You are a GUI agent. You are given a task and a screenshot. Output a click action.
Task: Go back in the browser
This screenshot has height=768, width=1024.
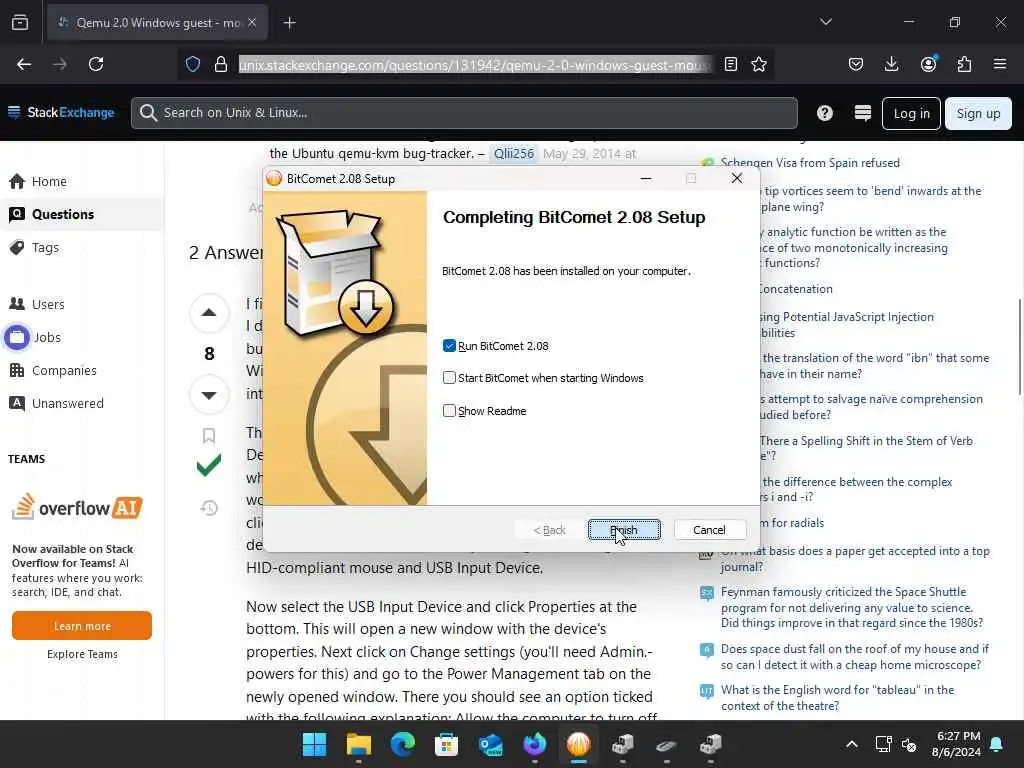tap(24, 64)
